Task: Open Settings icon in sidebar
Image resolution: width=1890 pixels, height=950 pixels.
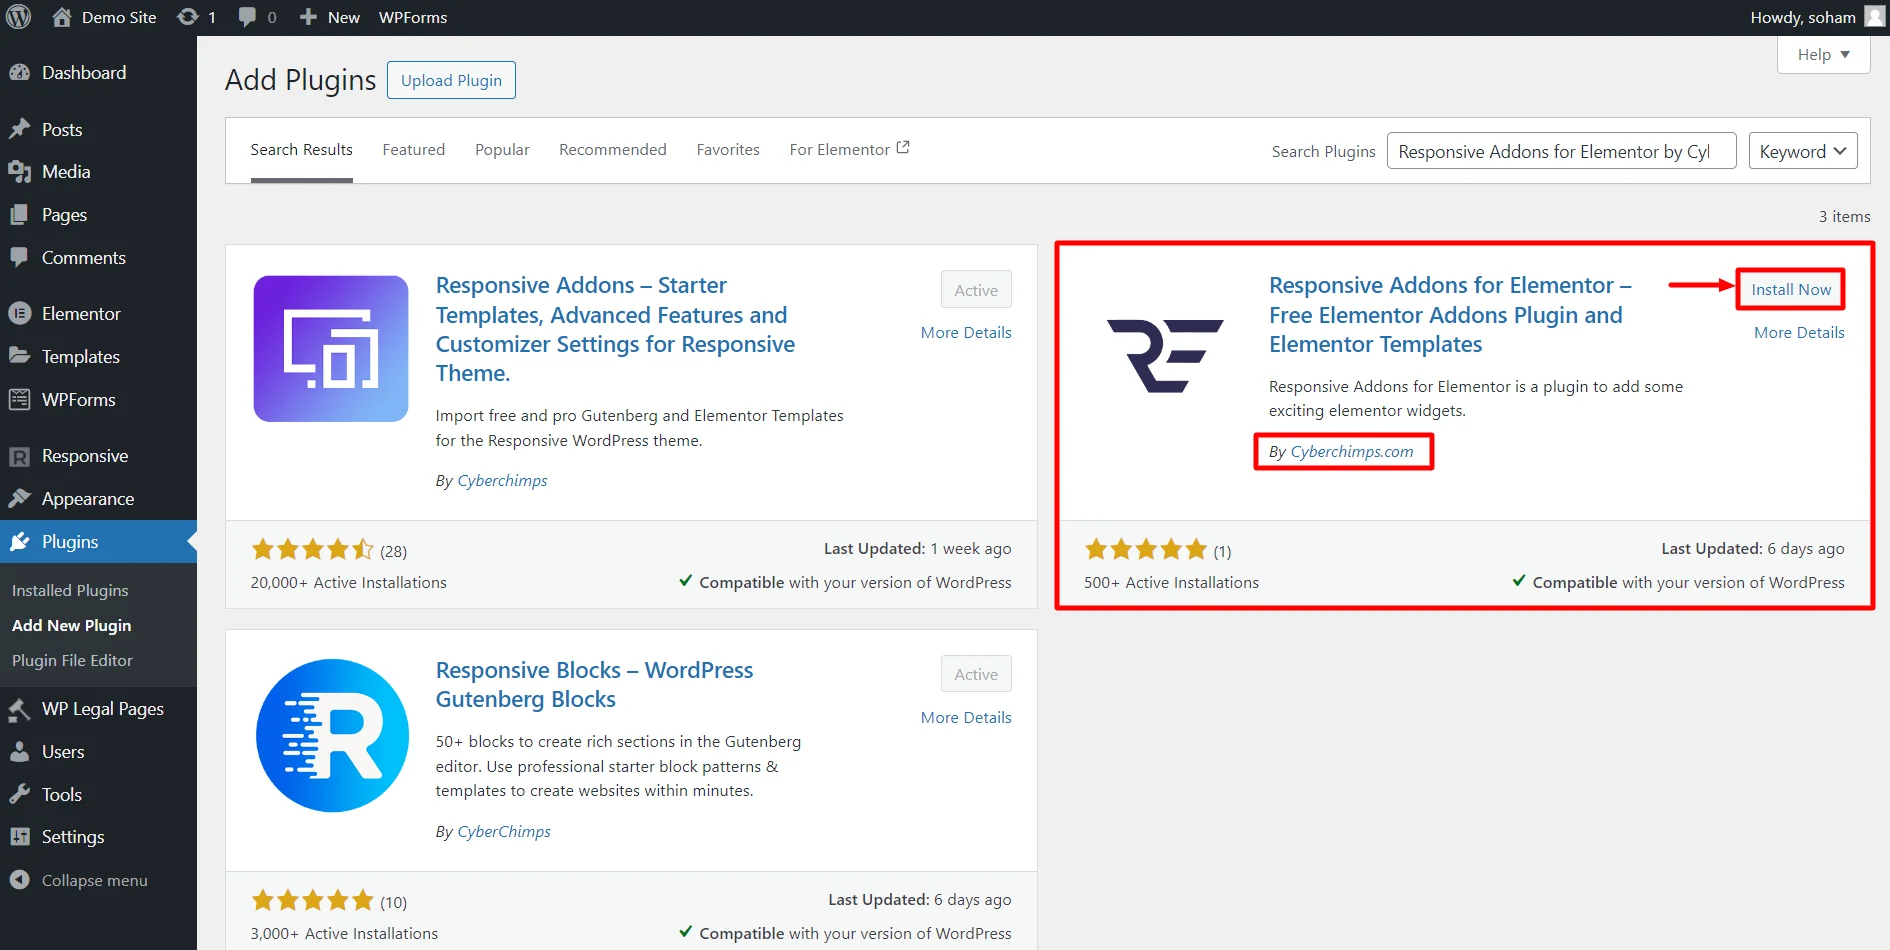Action: pyautogui.click(x=19, y=837)
